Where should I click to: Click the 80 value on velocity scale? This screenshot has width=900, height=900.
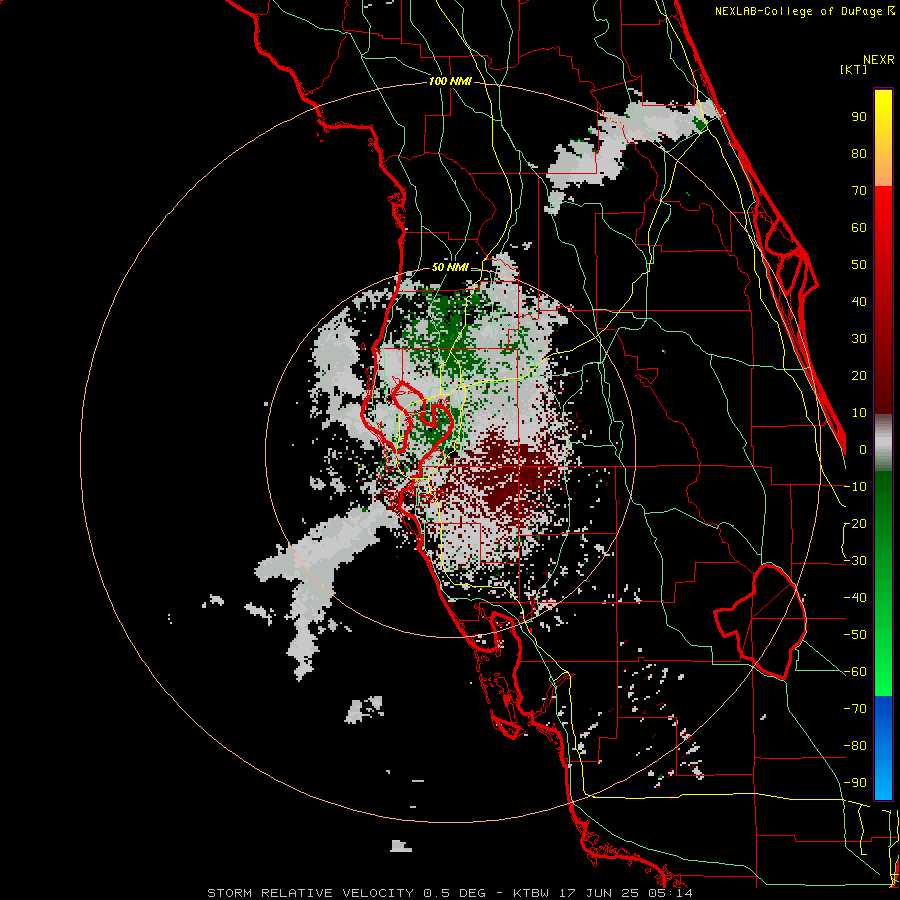[x=859, y=153]
